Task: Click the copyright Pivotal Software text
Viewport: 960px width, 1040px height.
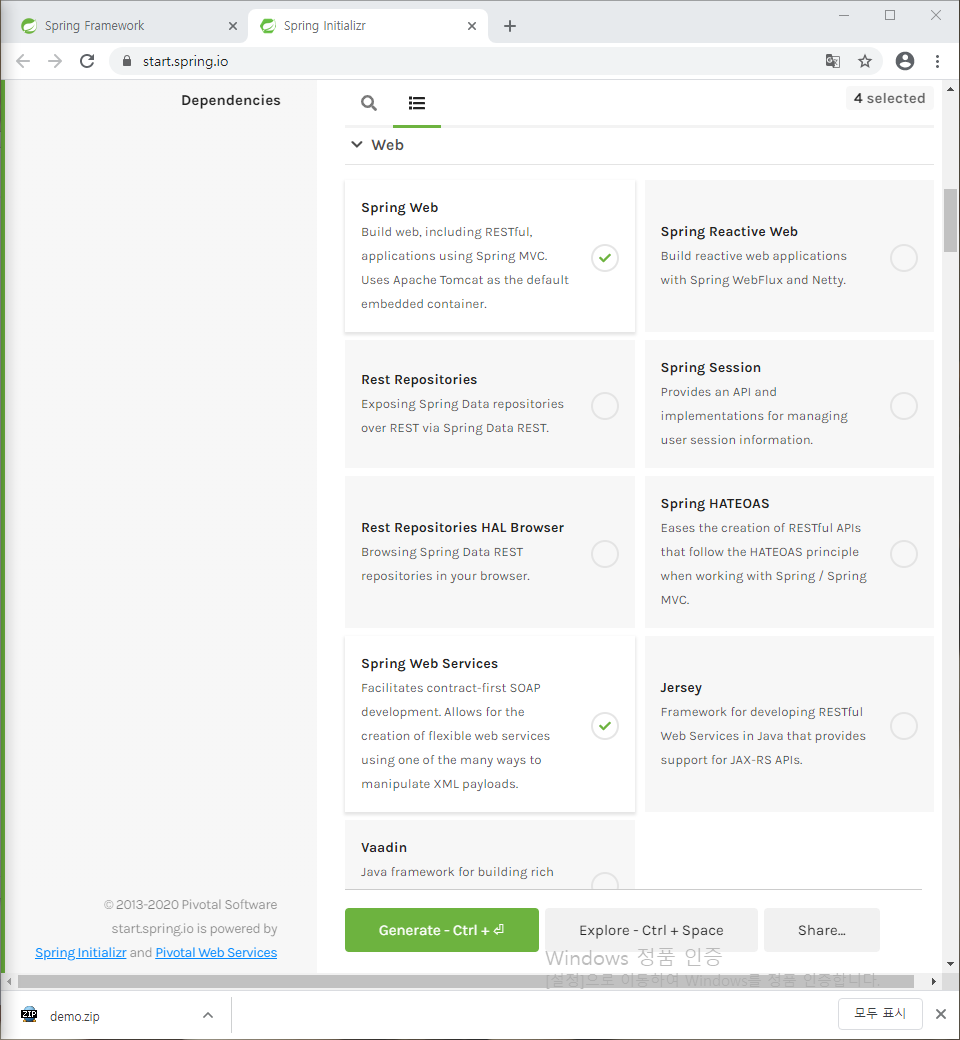Action: [x=190, y=905]
